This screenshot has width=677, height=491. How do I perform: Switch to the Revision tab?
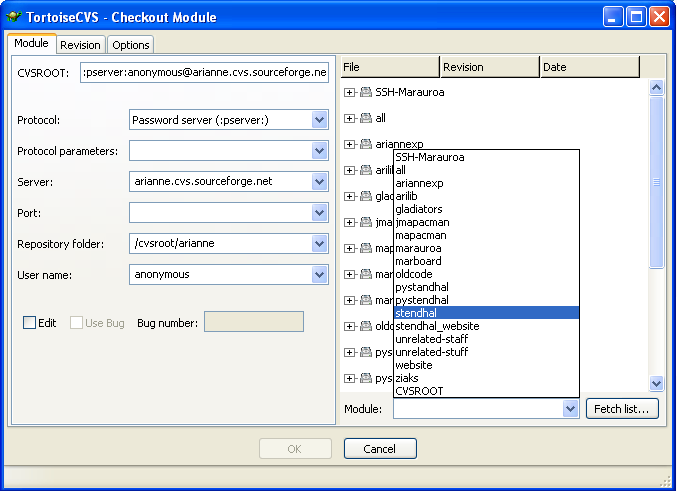[80, 45]
